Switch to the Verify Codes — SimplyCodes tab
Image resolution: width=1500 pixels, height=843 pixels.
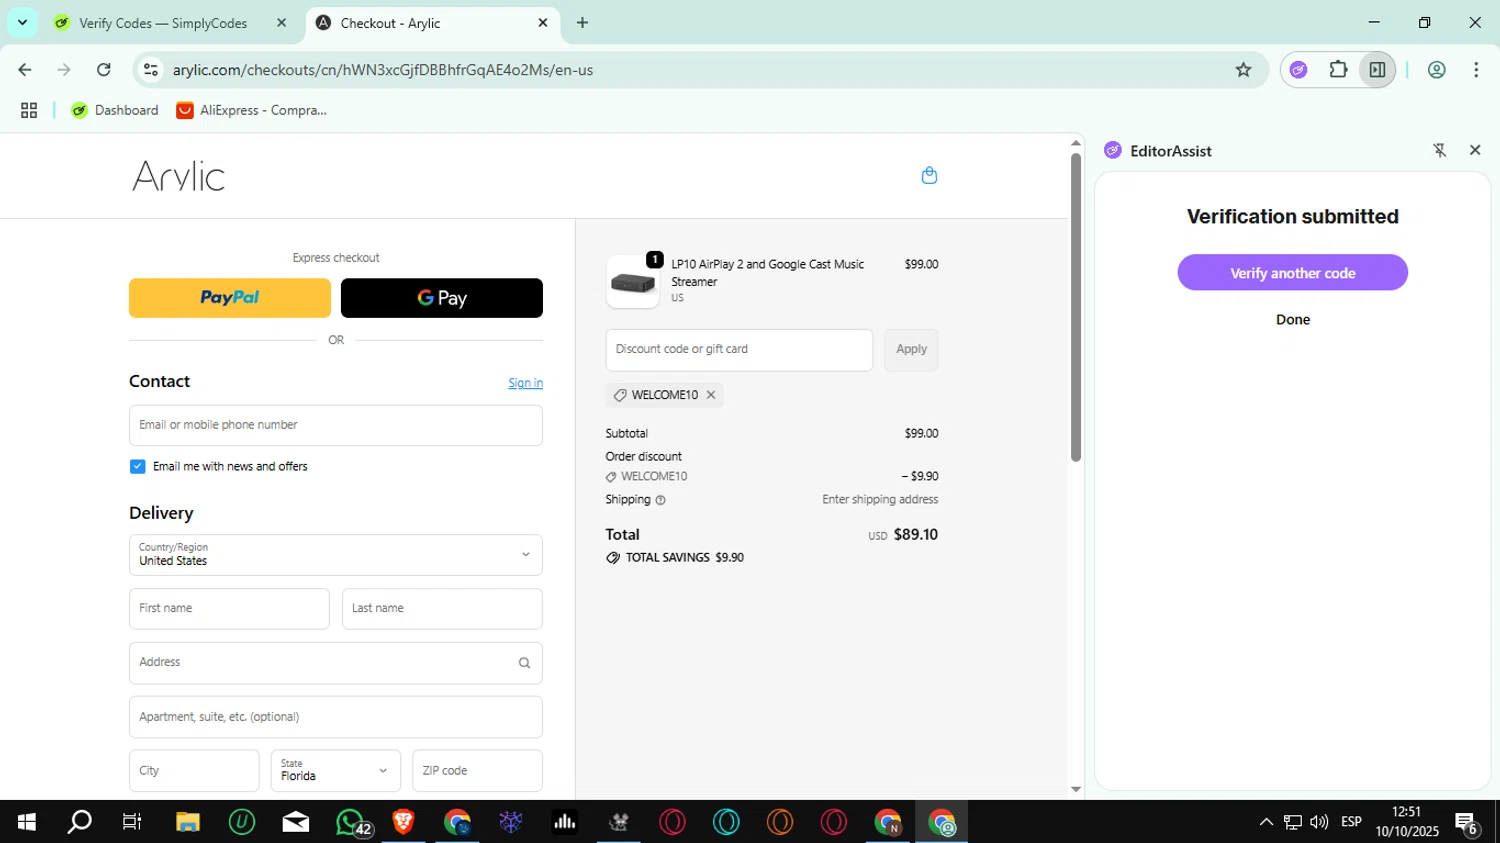coord(163,23)
